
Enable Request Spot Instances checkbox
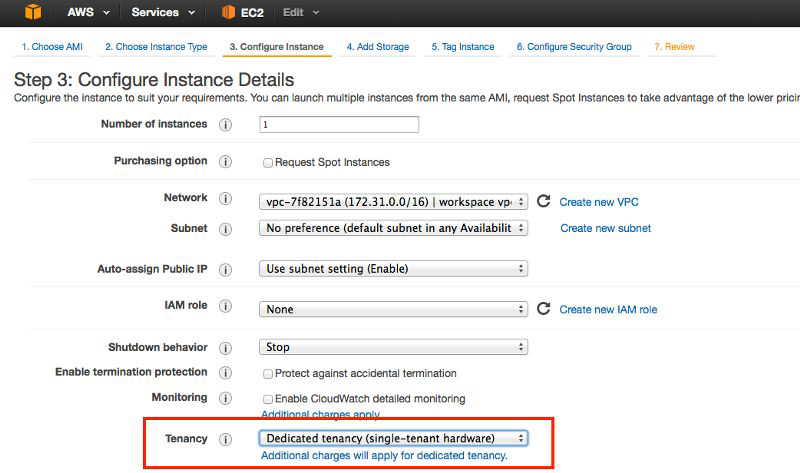click(268, 162)
